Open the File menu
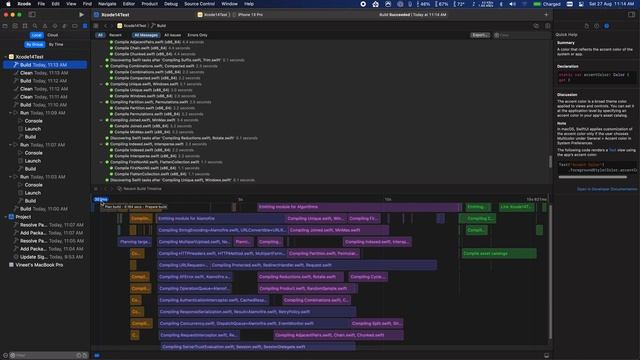This screenshot has height=360, width=640. coord(41,4)
